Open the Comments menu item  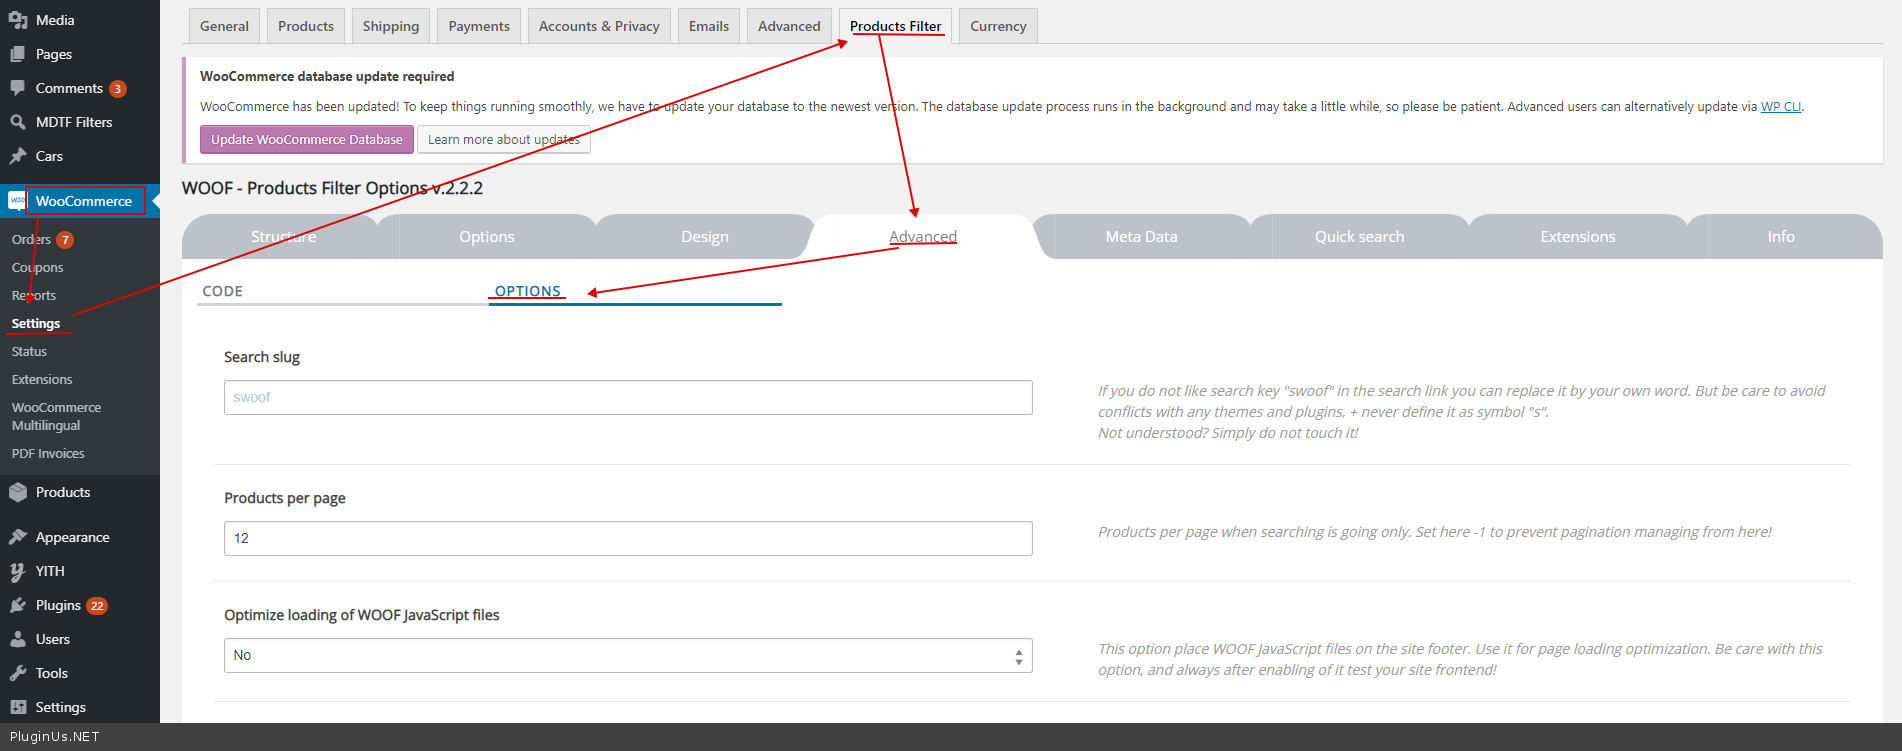[69, 88]
